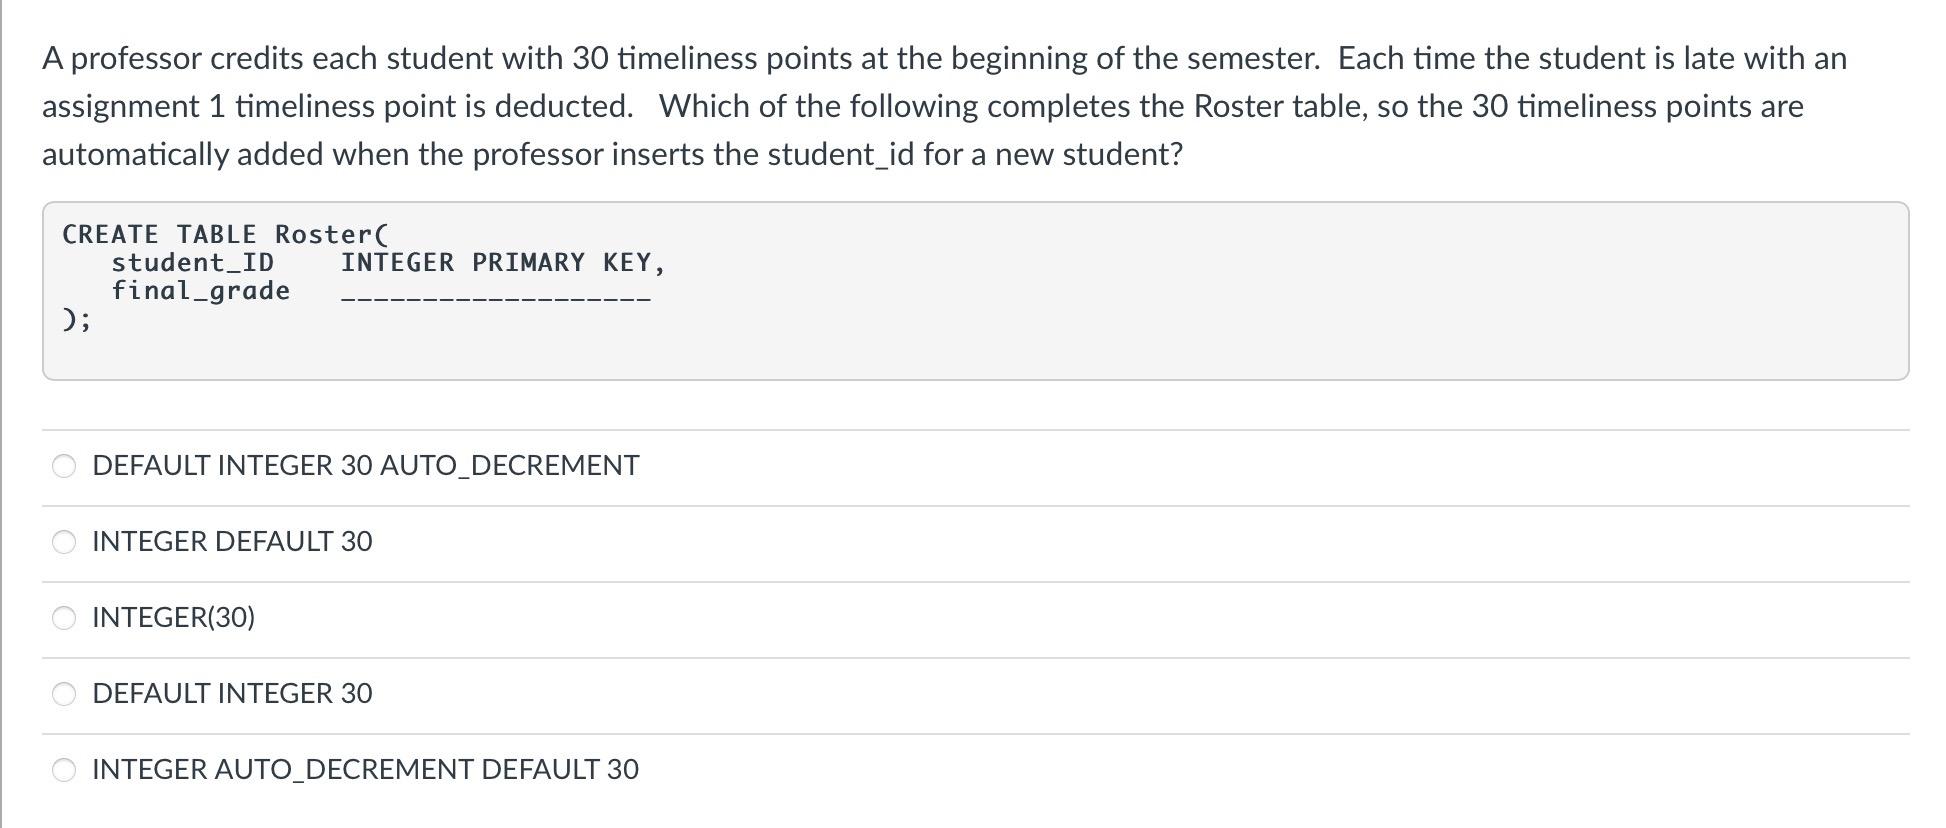
Task: Select the DEFAULT INTEGER 30 answer choice
Action: click(63, 692)
